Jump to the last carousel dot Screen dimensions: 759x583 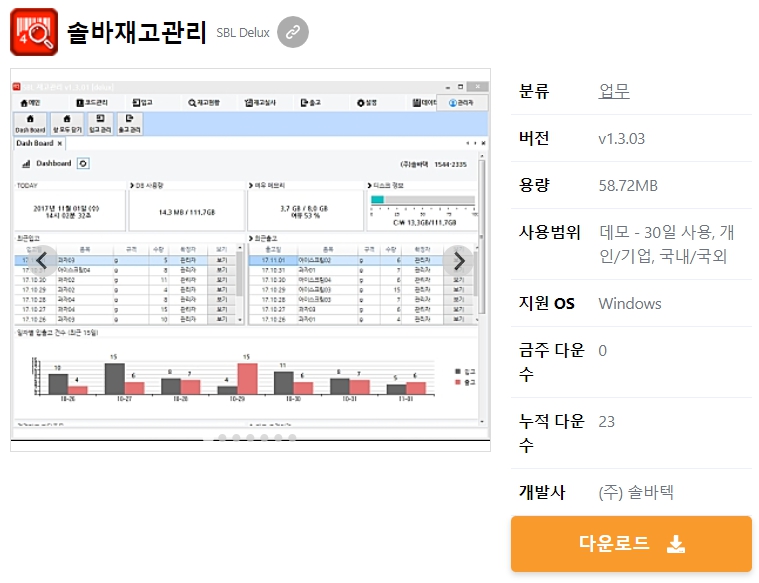pos(292,438)
